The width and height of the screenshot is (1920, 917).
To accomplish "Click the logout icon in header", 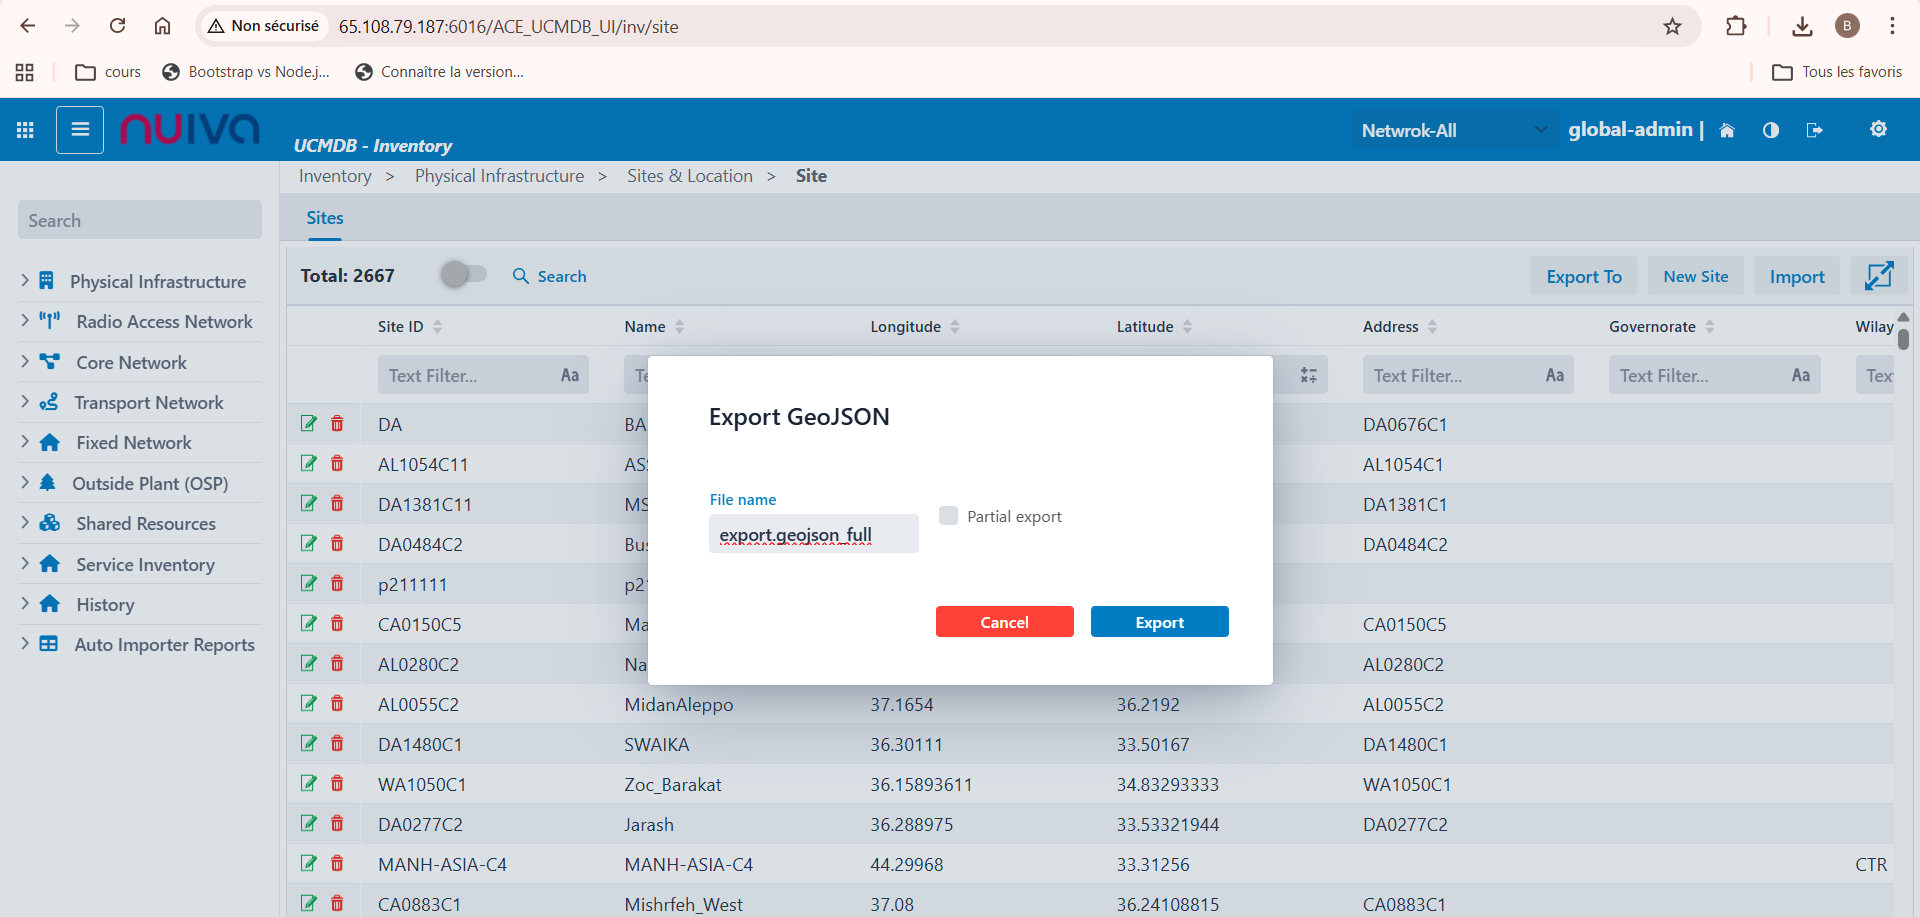I will click(1814, 130).
